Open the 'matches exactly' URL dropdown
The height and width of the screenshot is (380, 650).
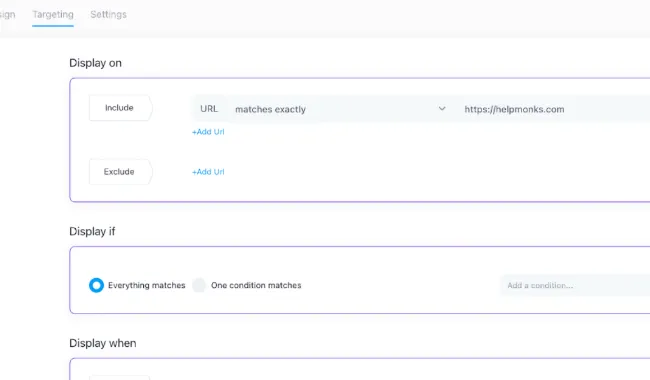[340, 109]
